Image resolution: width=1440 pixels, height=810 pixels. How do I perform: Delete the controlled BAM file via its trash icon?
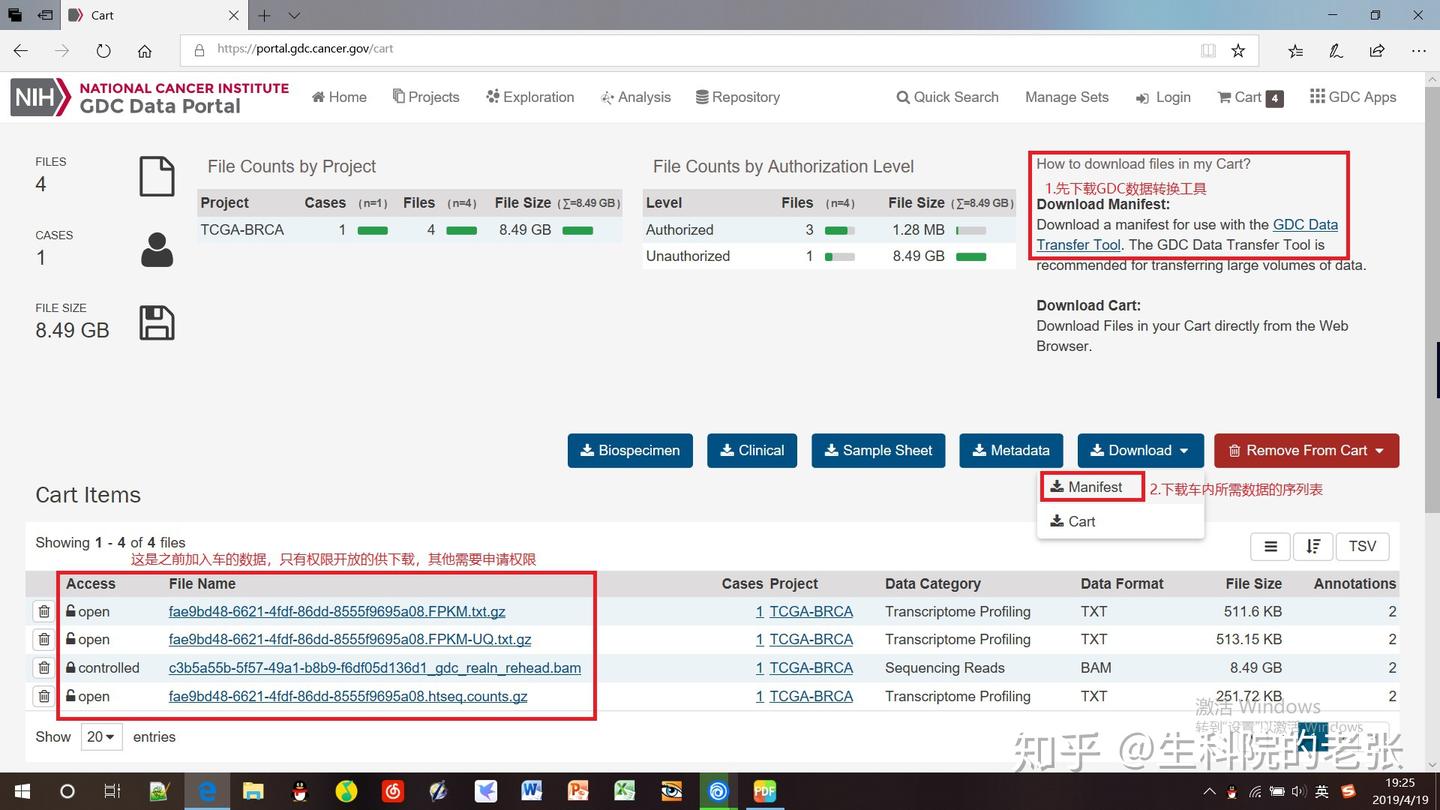tap(43, 667)
